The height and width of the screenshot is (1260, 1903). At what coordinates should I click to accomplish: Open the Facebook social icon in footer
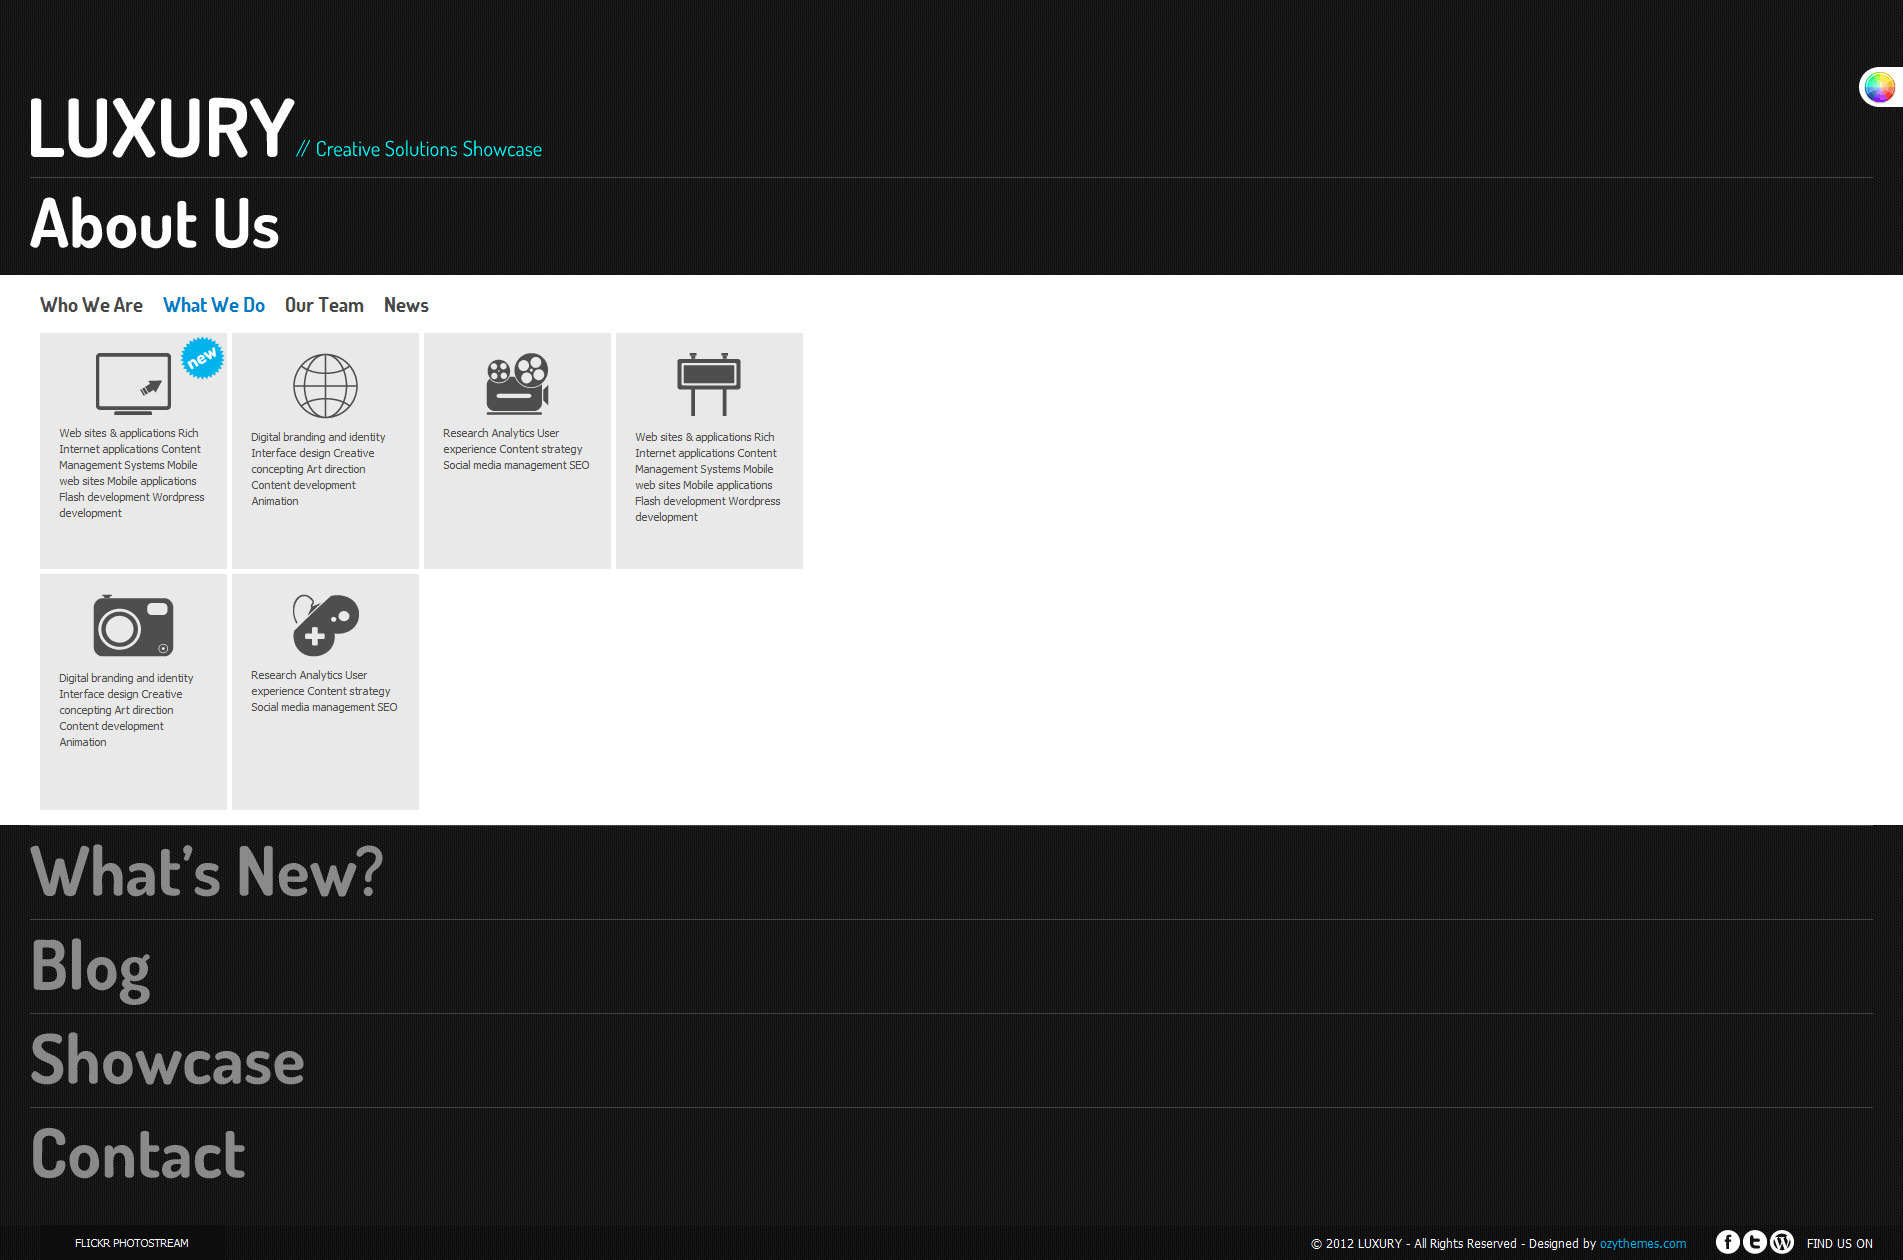pos(1727,1242)
